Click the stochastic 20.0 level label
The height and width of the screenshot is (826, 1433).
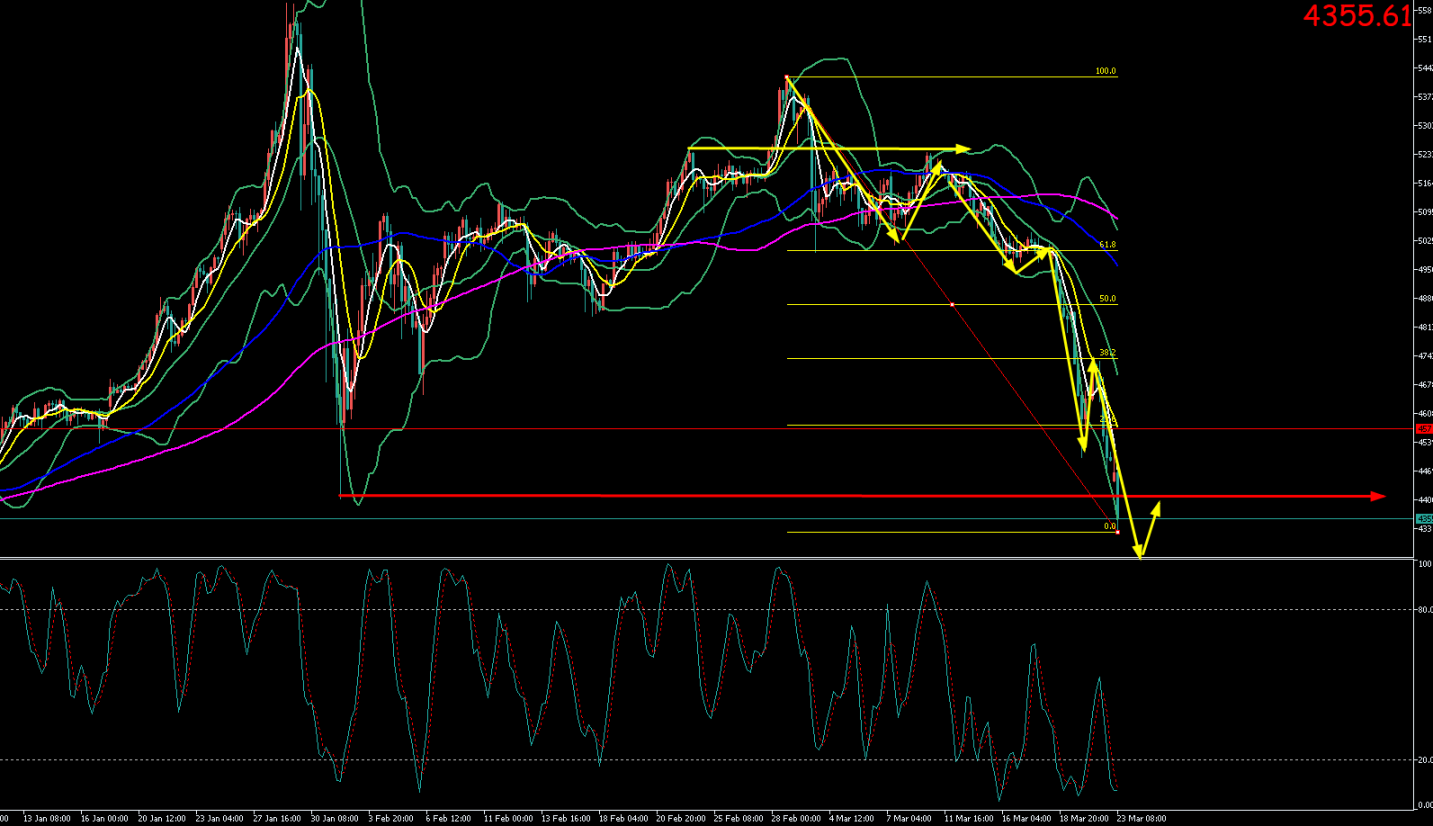1424,760
